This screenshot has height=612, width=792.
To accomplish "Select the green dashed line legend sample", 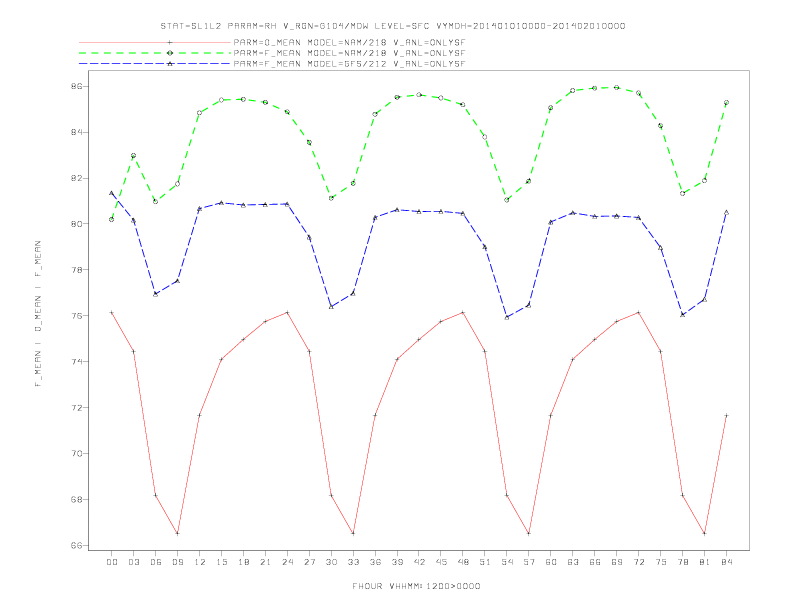I will [x=155, y=53].
